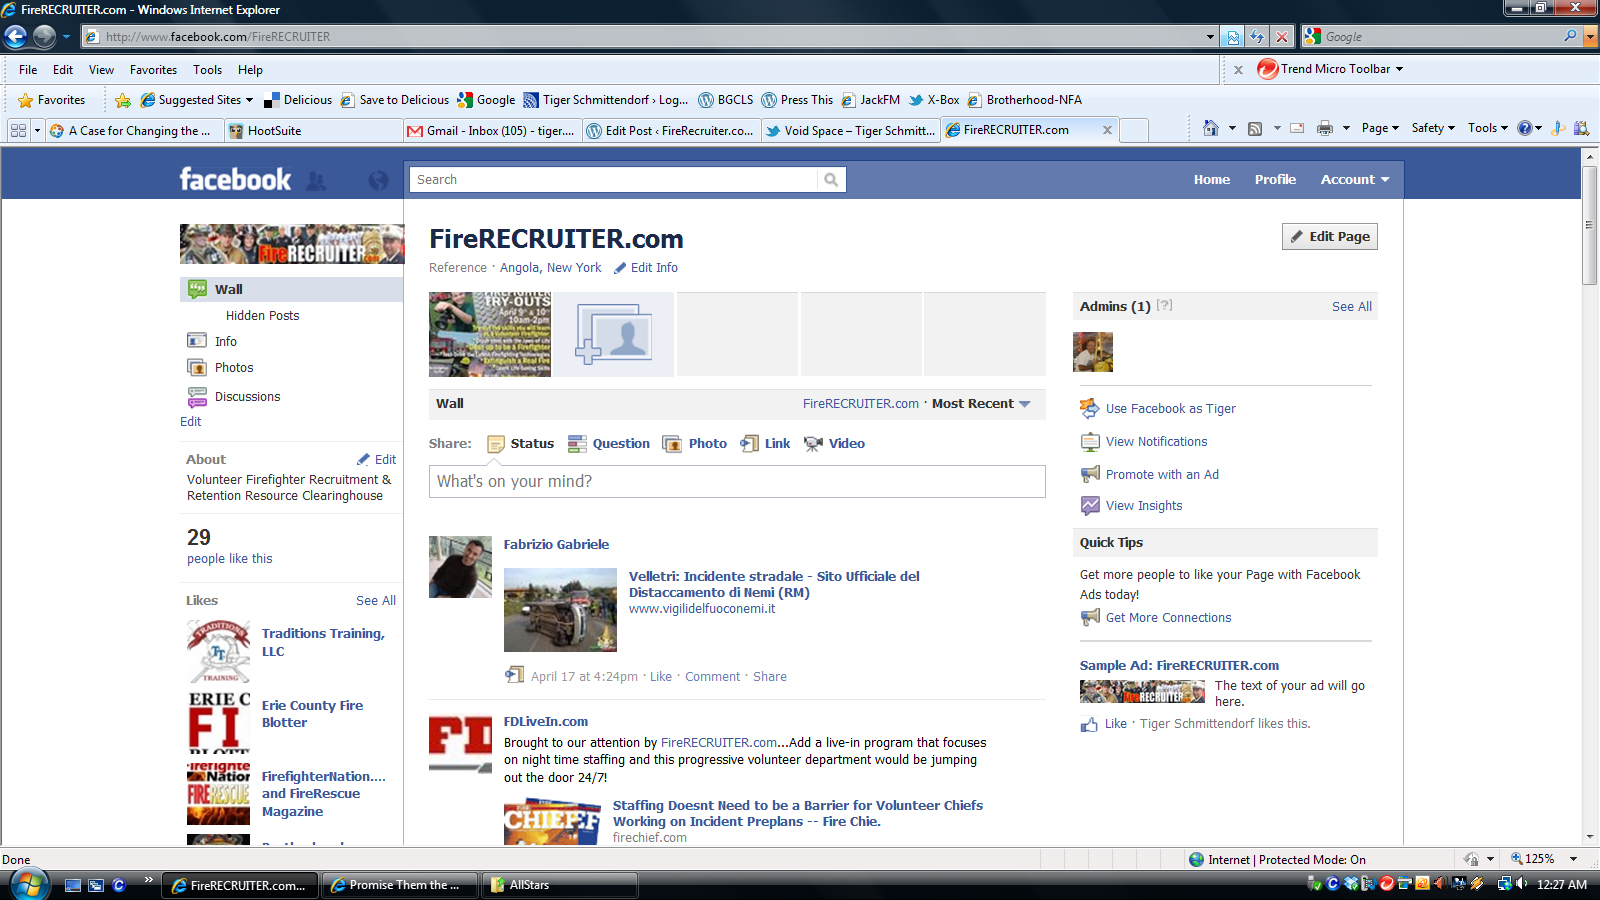Click the Edit Page button
Image resolution: width=1600 pixels, height=900 pixels.
click(1330, 237)
